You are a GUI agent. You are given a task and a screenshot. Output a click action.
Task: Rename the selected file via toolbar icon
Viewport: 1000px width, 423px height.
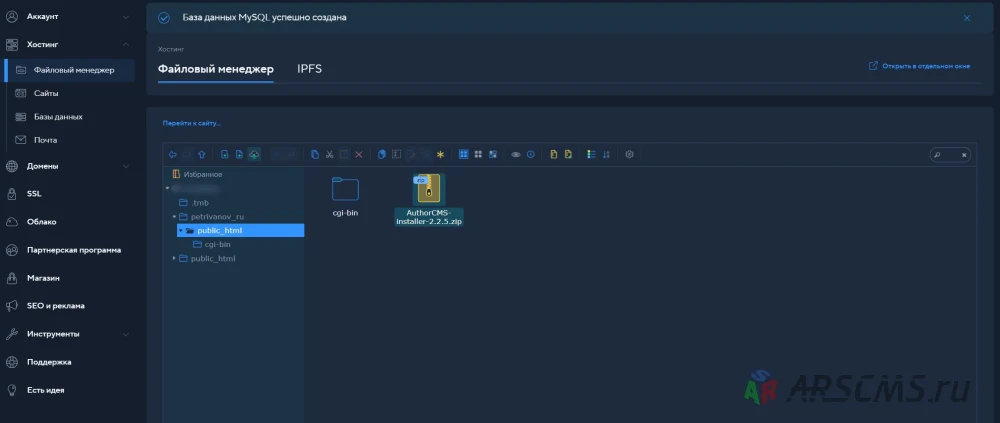point(396,154)
